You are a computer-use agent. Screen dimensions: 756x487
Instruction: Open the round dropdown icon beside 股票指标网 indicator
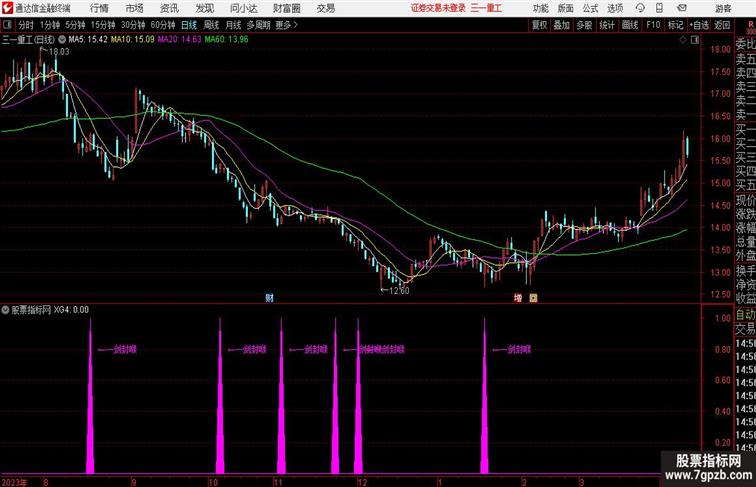point(5,310)
